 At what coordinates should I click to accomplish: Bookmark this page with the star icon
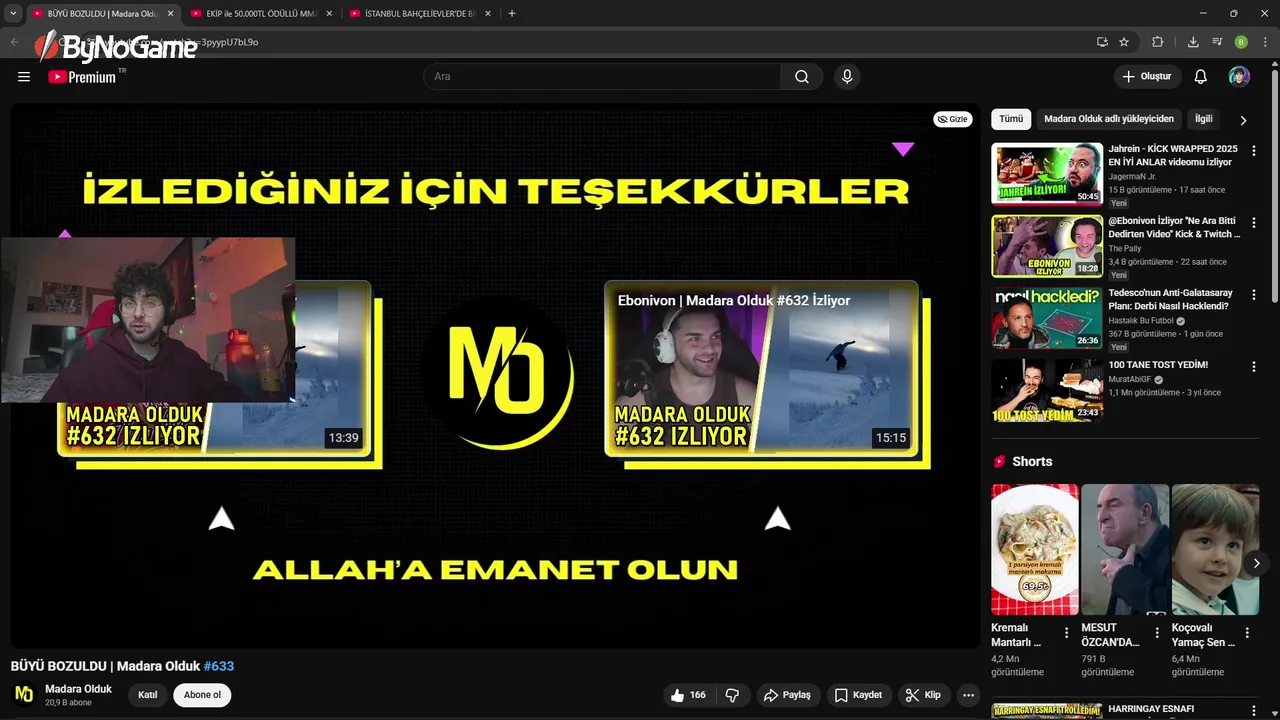pos(1124,42)
